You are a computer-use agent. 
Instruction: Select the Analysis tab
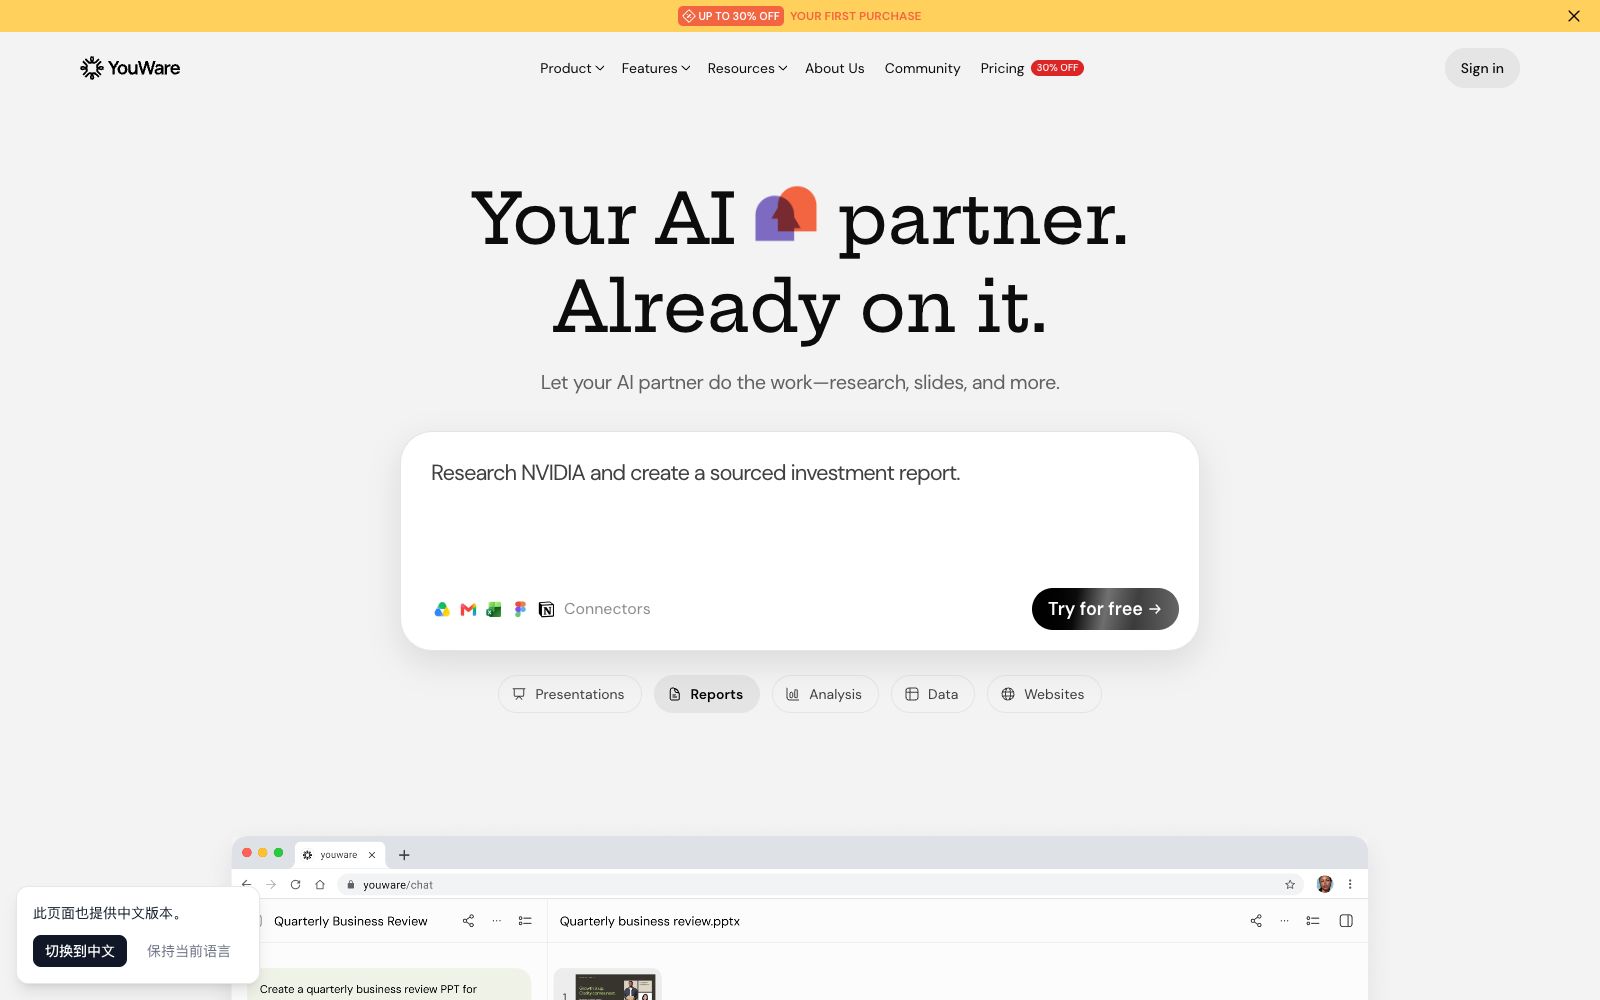(825, 694)
